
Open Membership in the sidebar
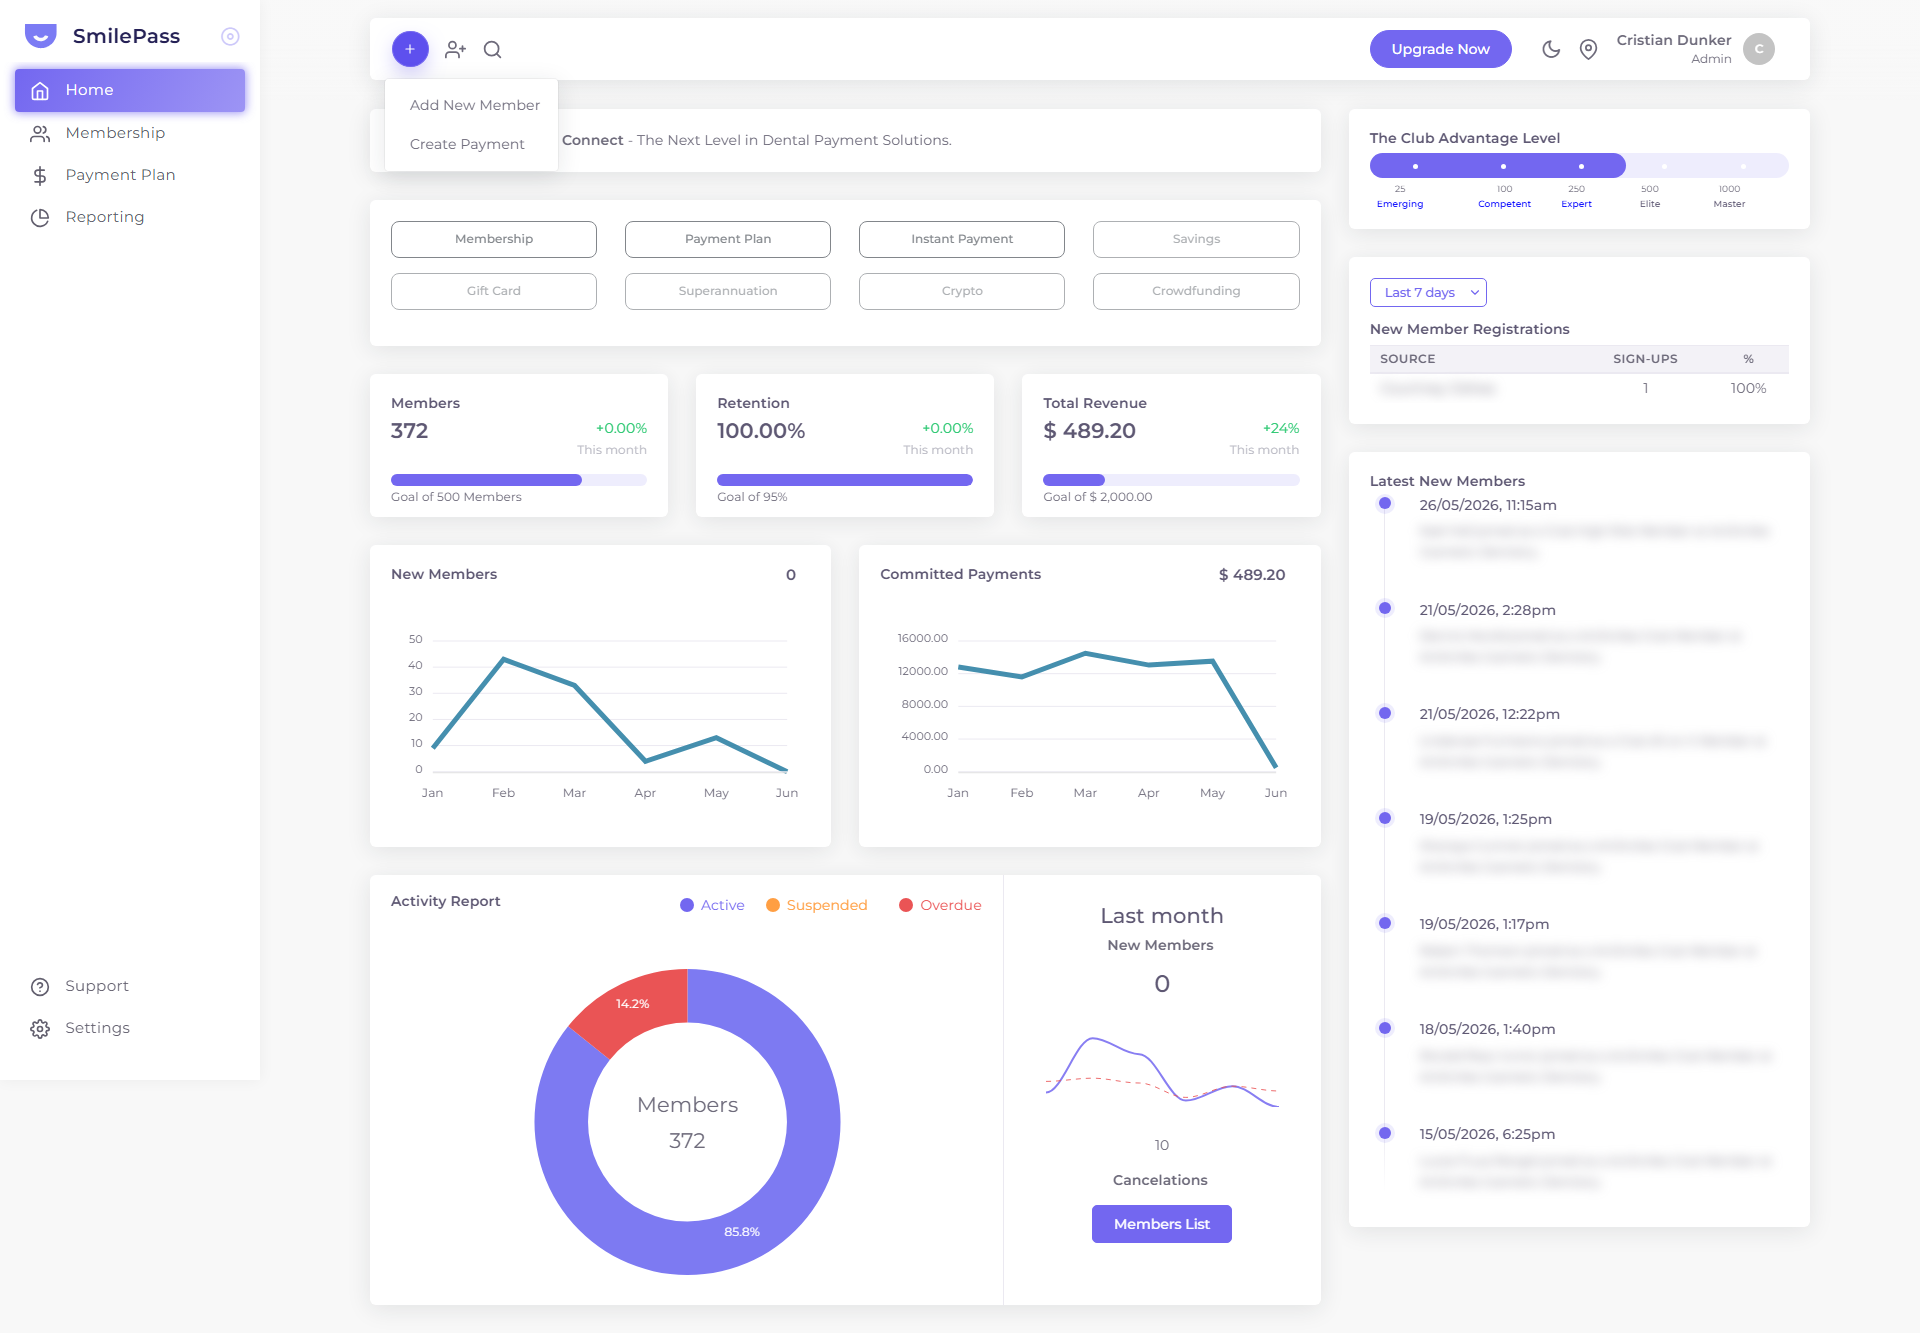coord(130,133)
